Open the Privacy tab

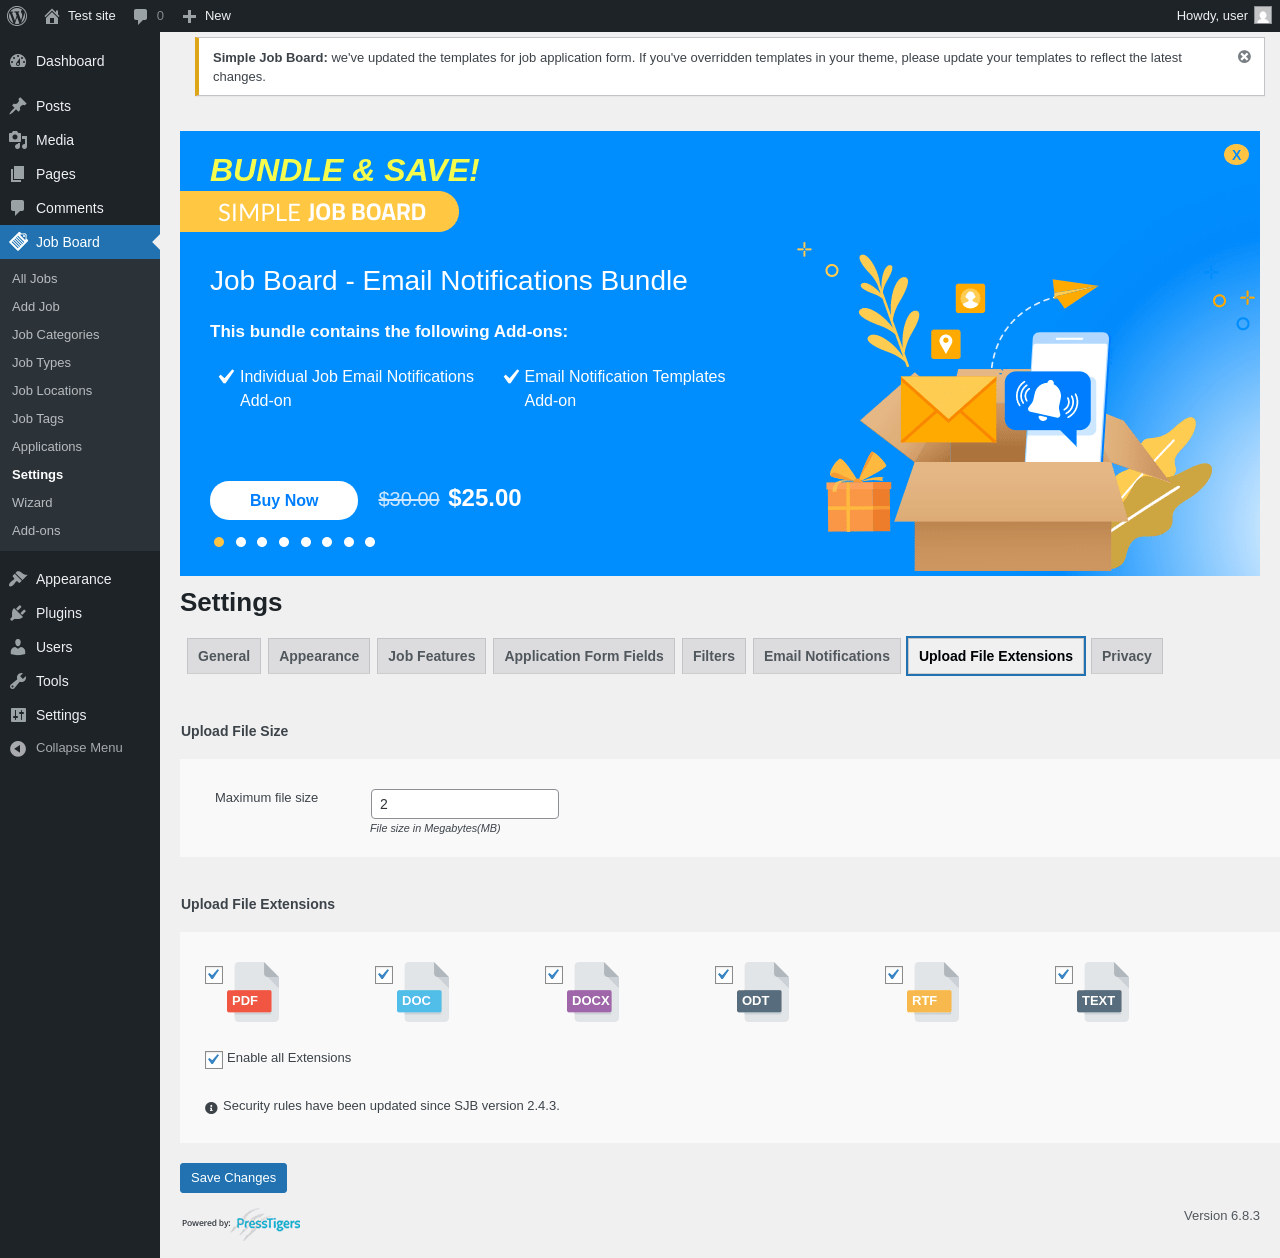click(1127, 656)
